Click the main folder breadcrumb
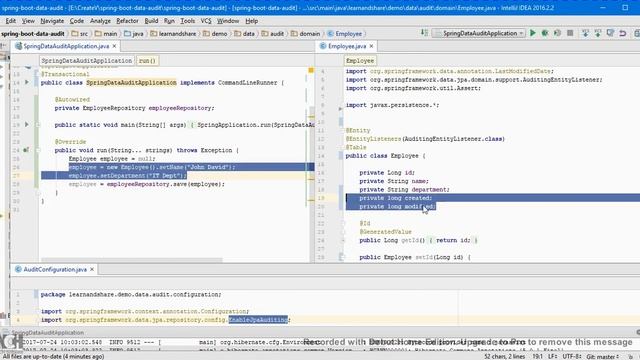The width and height of the screenshot is (640, 360). pos(106,33)
